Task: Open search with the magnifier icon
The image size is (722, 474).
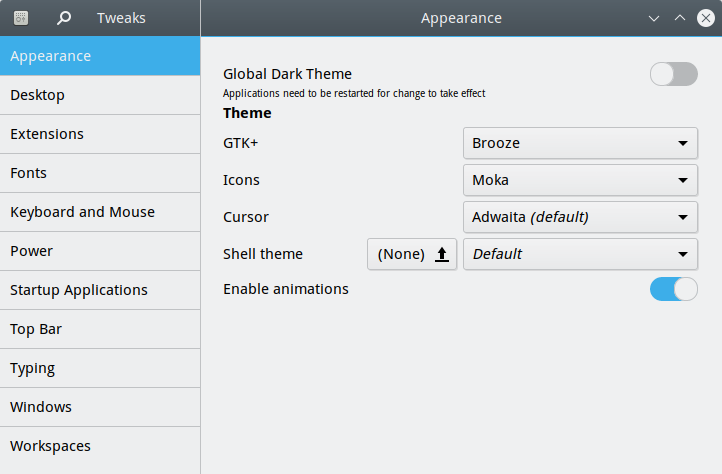Action: (x=64, y=18)
